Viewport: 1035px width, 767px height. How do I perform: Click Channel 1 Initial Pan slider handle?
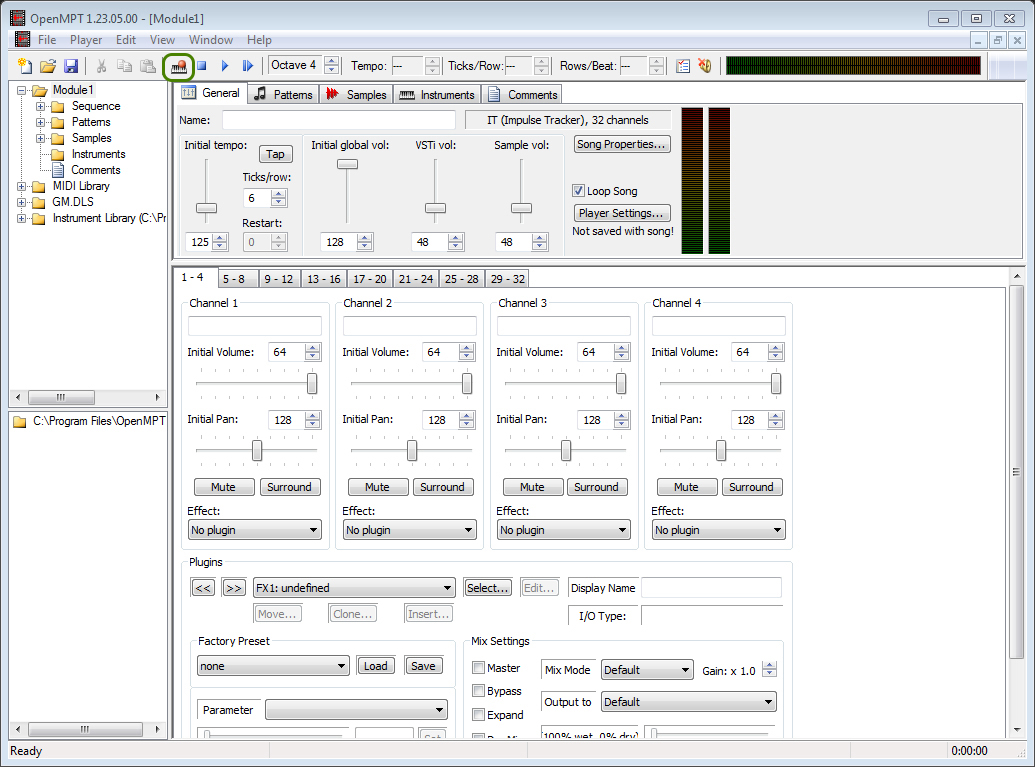tap(257, 451)
